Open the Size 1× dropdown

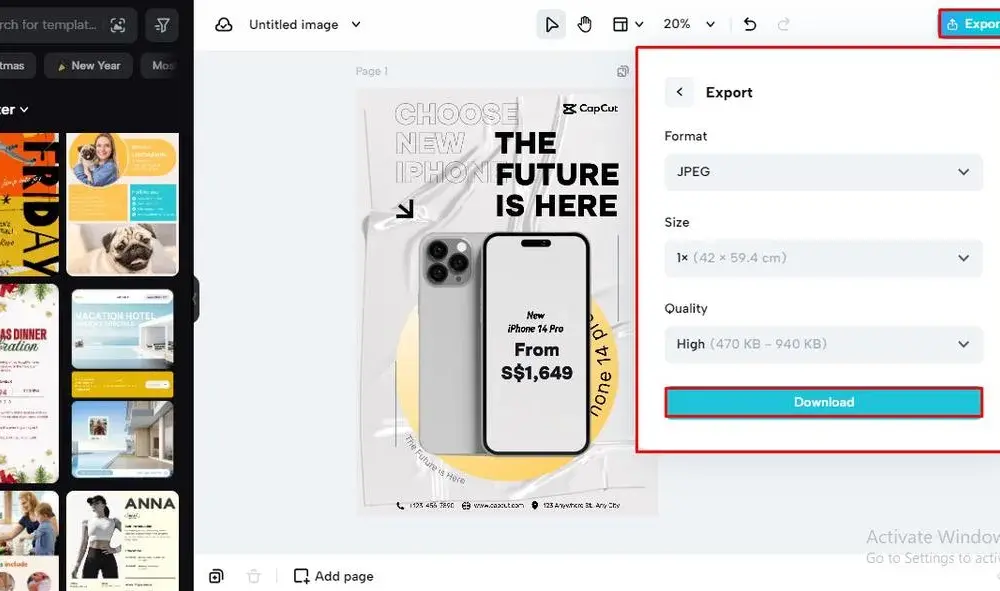823,258
